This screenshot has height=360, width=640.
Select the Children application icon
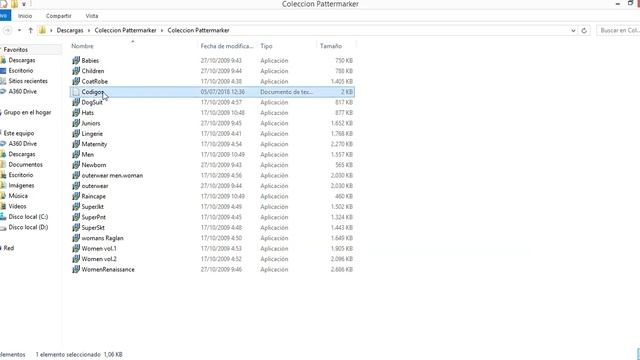click(76, 71)
